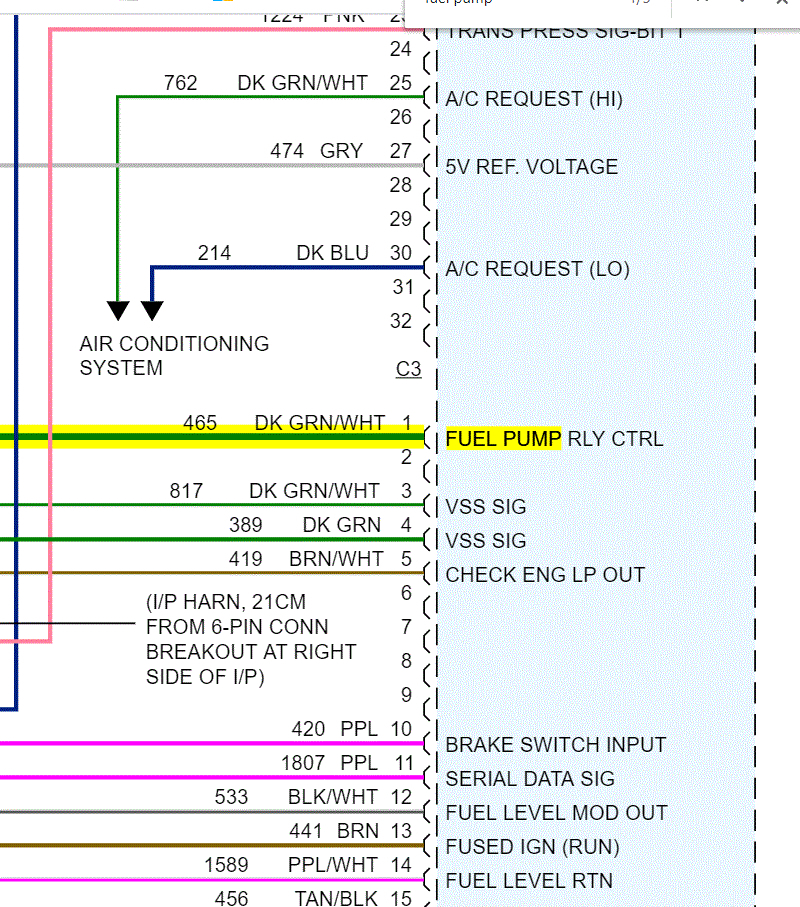Click "DK GRN" color on circuit 389
800x907 pixels.
[x=342, y=525]
